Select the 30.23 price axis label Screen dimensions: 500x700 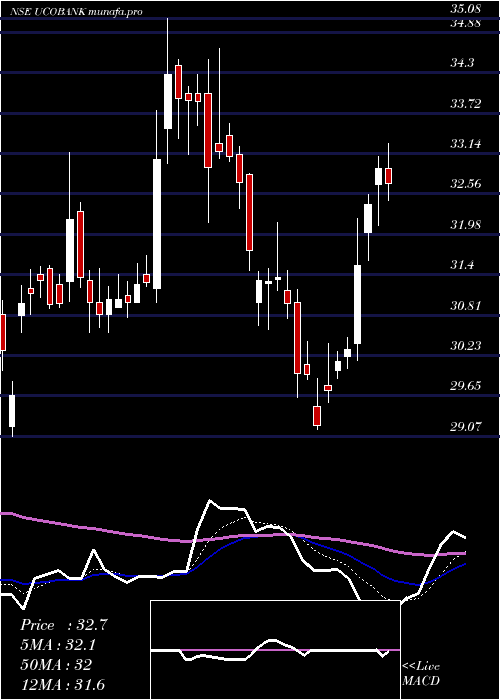click(x=465, y=346)
